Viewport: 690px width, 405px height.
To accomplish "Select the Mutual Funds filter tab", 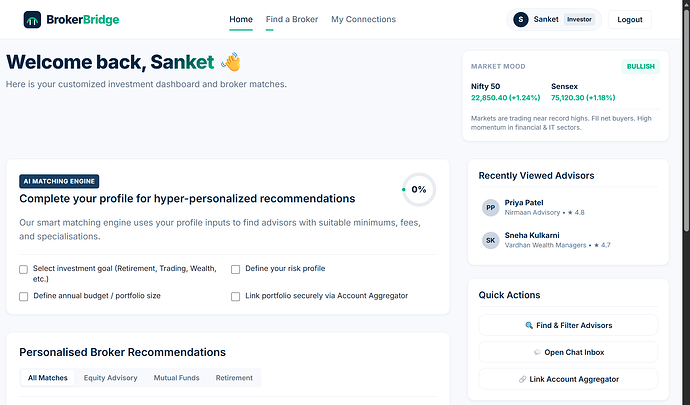I will tap(176, 378).
